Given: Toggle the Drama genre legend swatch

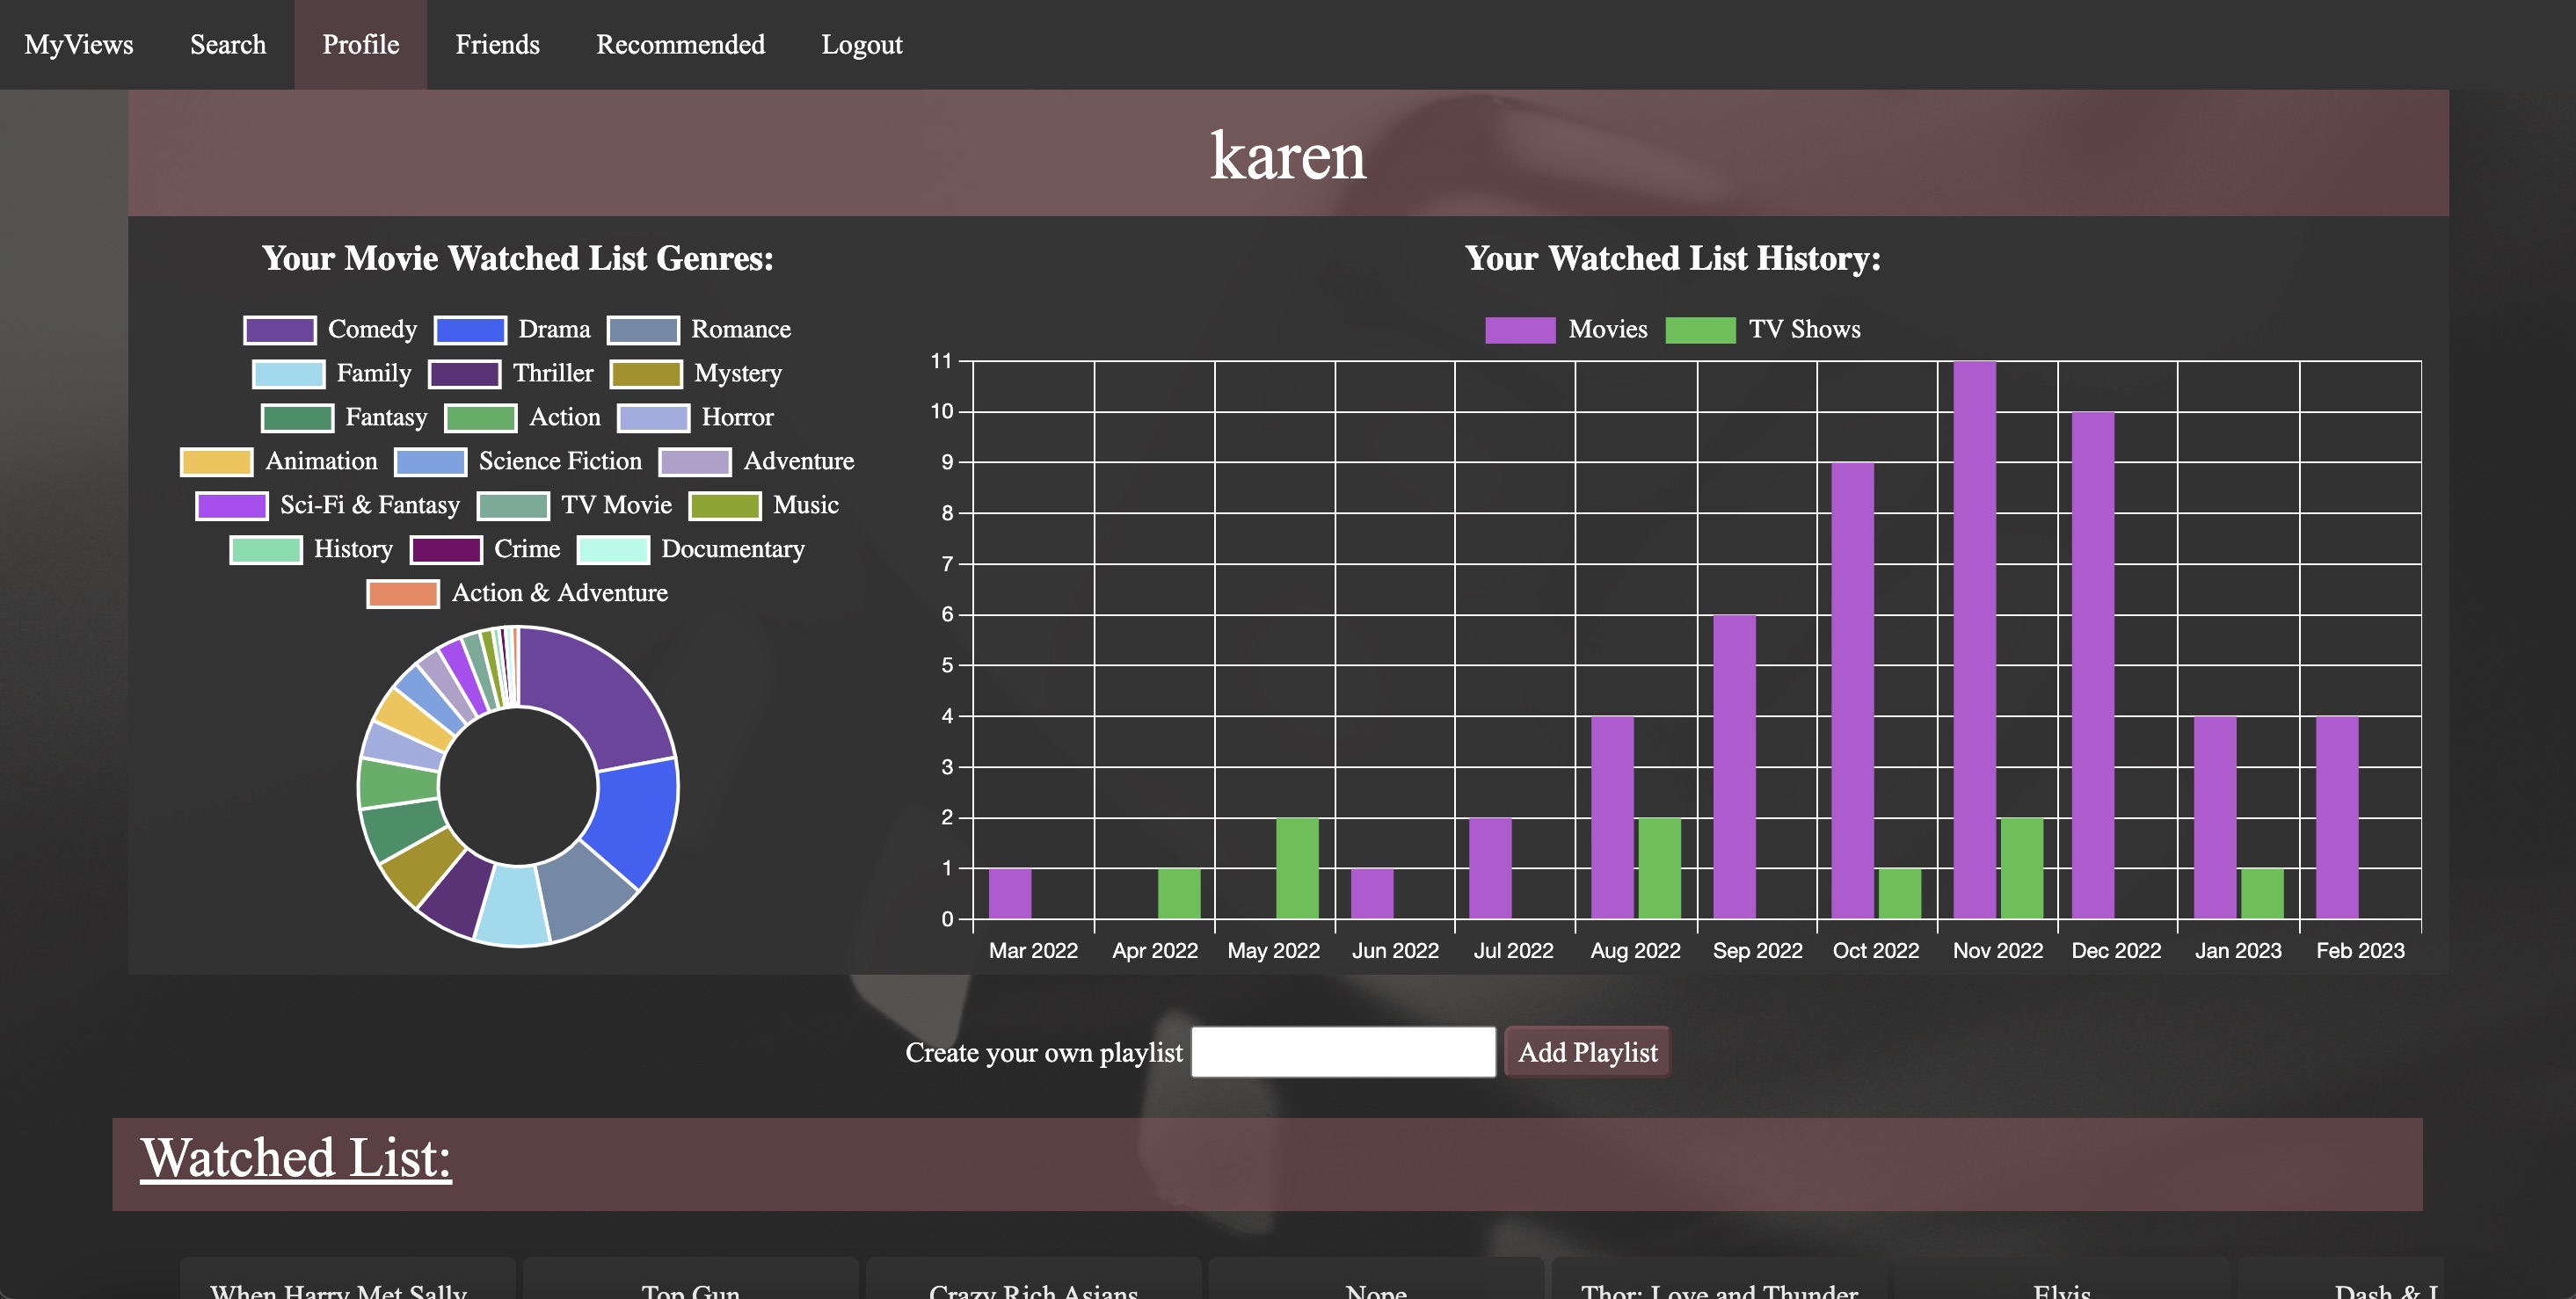Looking at the screenshot, I should [x=470, y=329].
